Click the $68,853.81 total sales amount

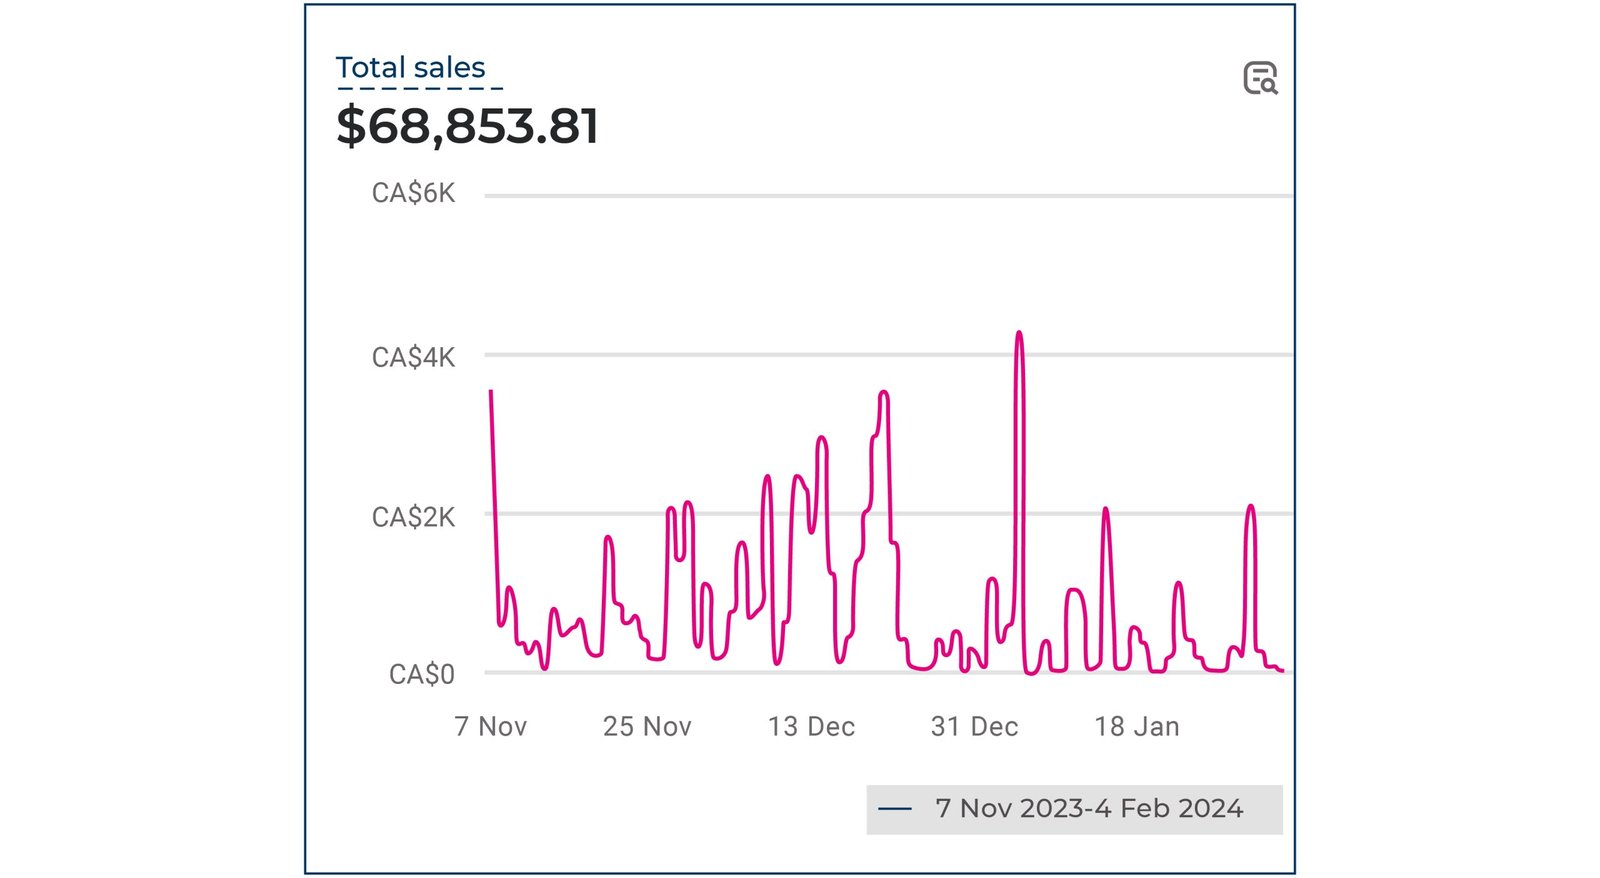tap(468, 126)
